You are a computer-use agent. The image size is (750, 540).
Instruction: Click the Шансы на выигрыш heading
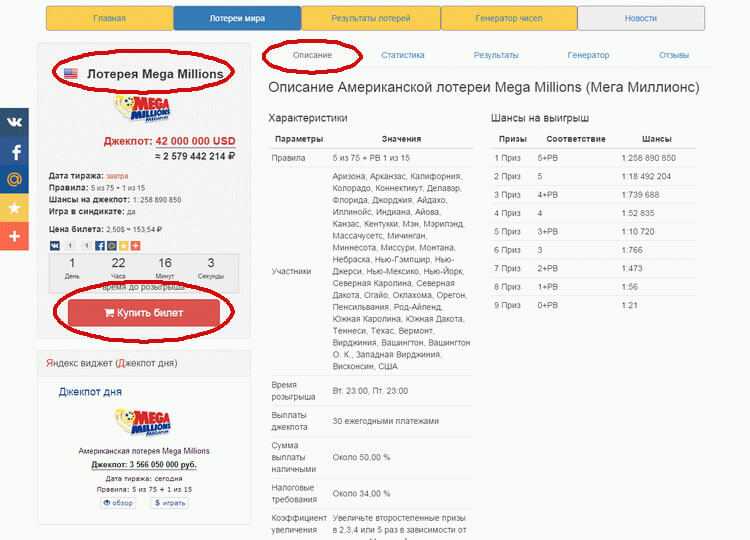540,118
